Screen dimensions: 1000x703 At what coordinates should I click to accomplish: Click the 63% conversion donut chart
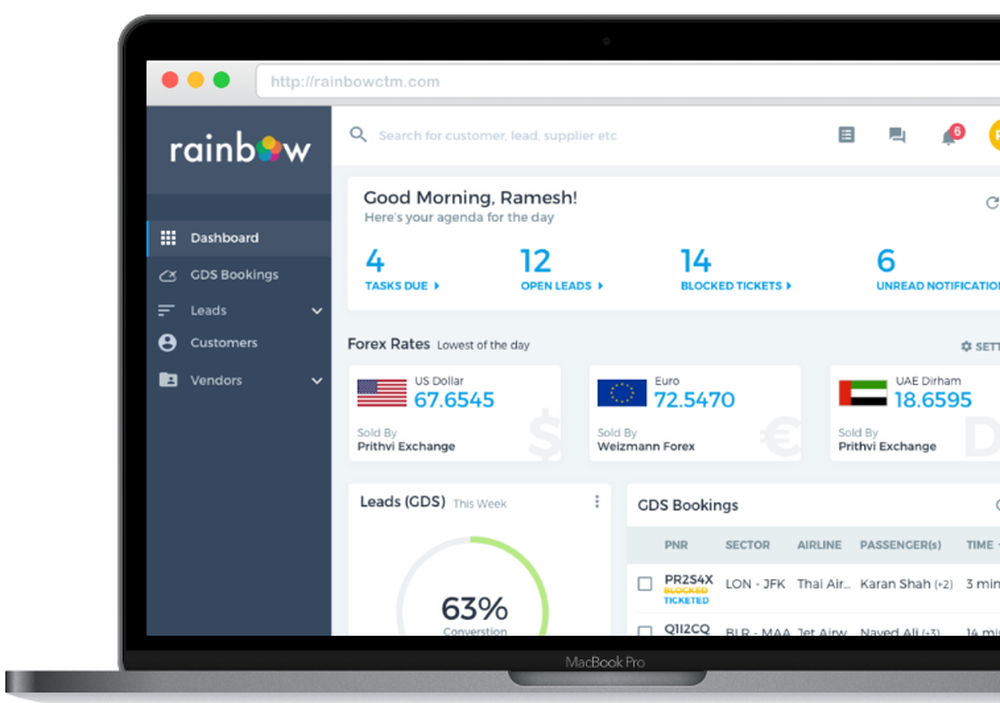(475, 606)
